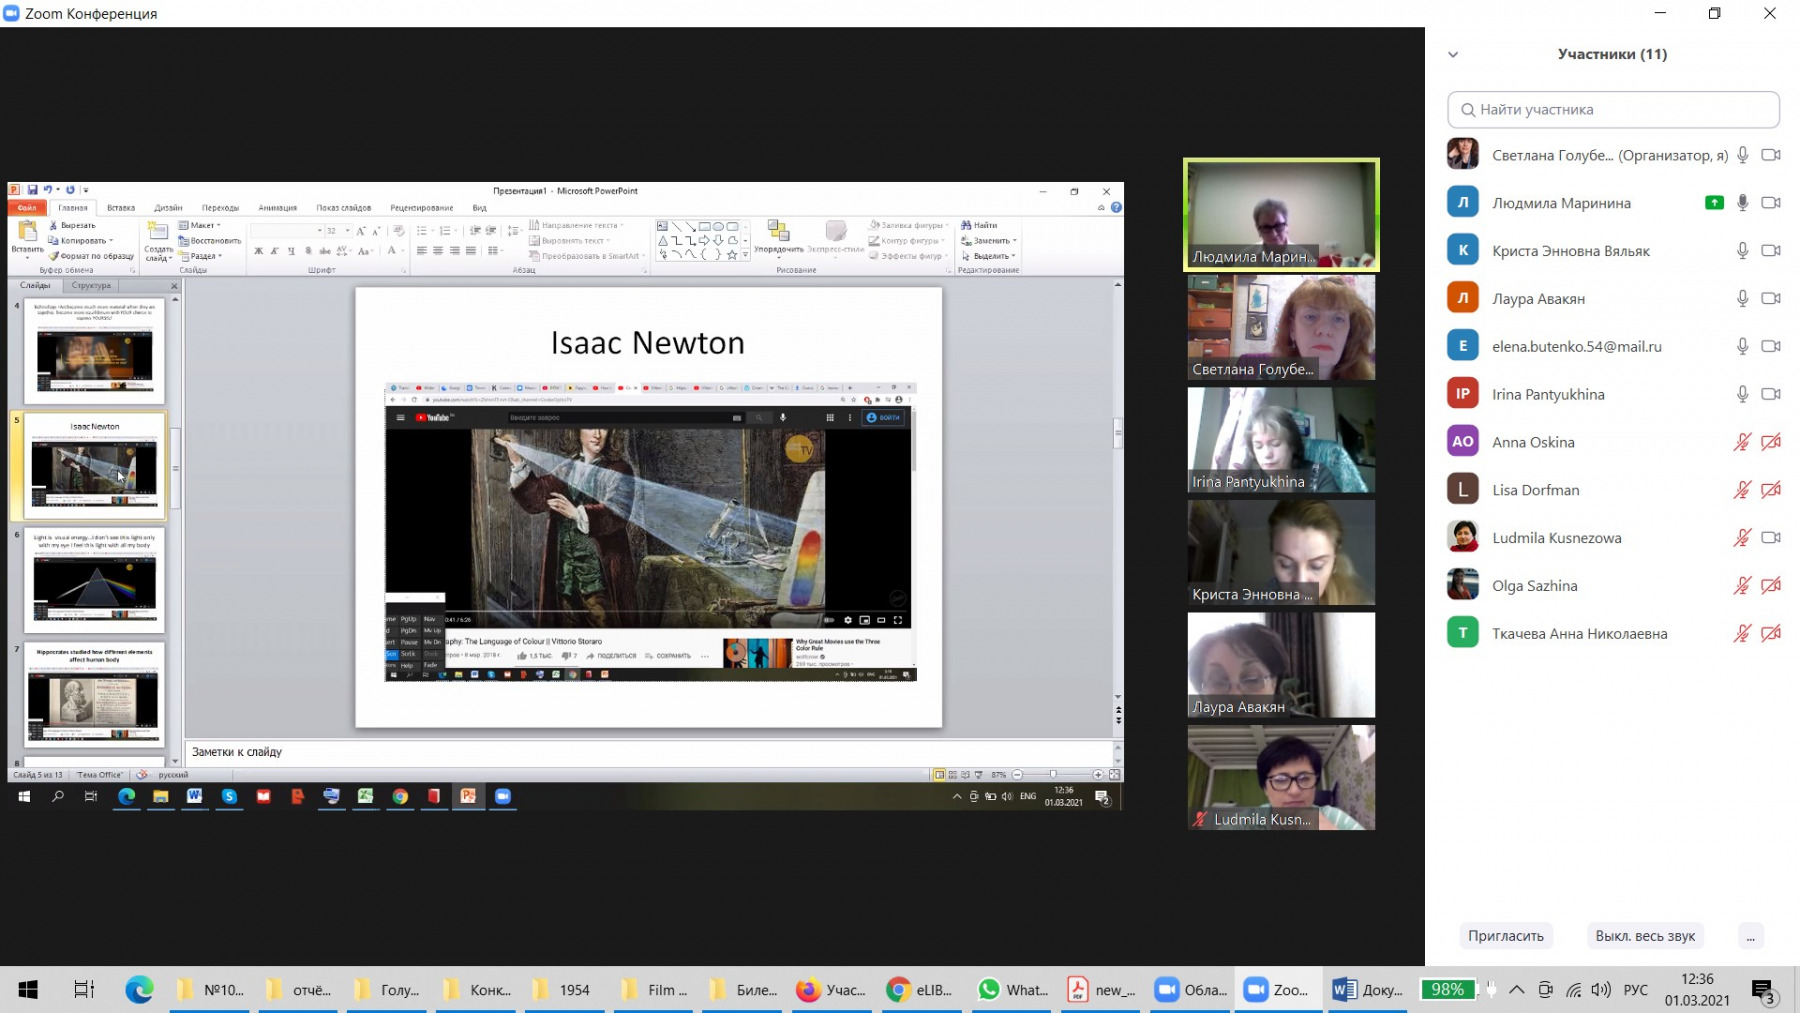
Task: Select the Светлана Голубе video thumbnail
Action: [1281, 328]
